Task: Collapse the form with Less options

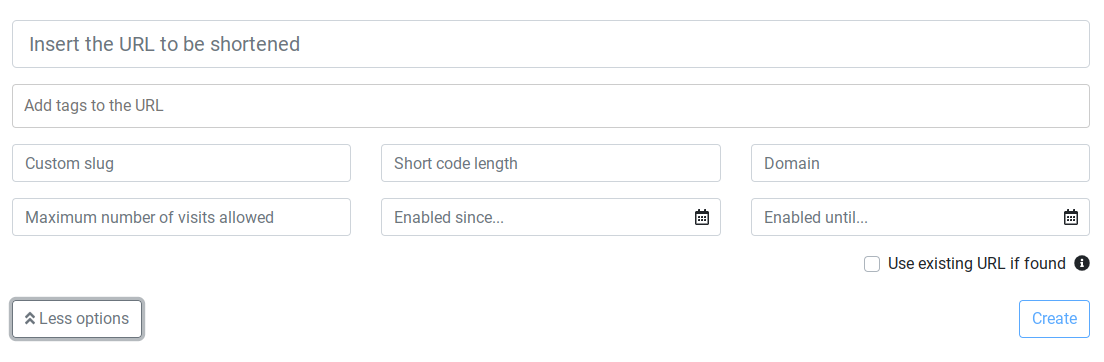Action: pyautogui.click(x=77, y=319)
